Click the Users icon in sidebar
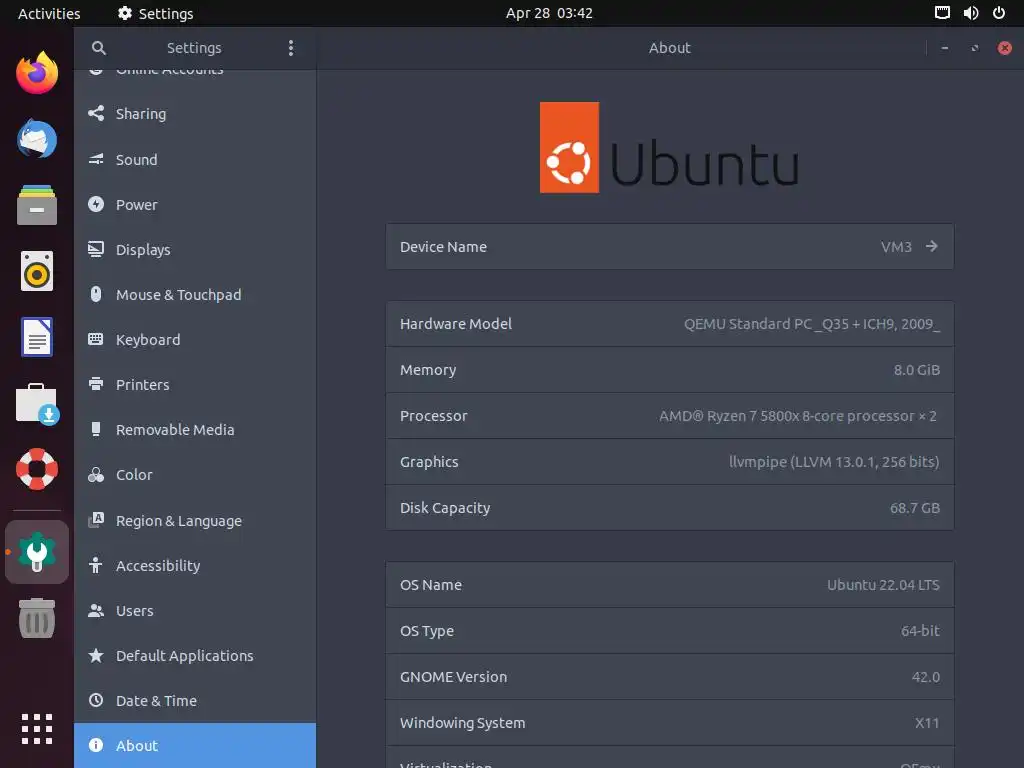 (x=96, y=611)
